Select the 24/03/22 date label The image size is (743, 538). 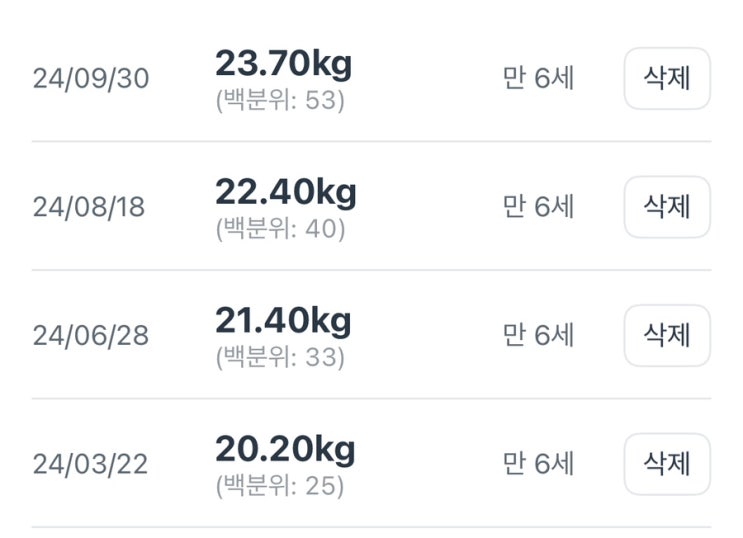pyautogui.click(x=91, y=464)
